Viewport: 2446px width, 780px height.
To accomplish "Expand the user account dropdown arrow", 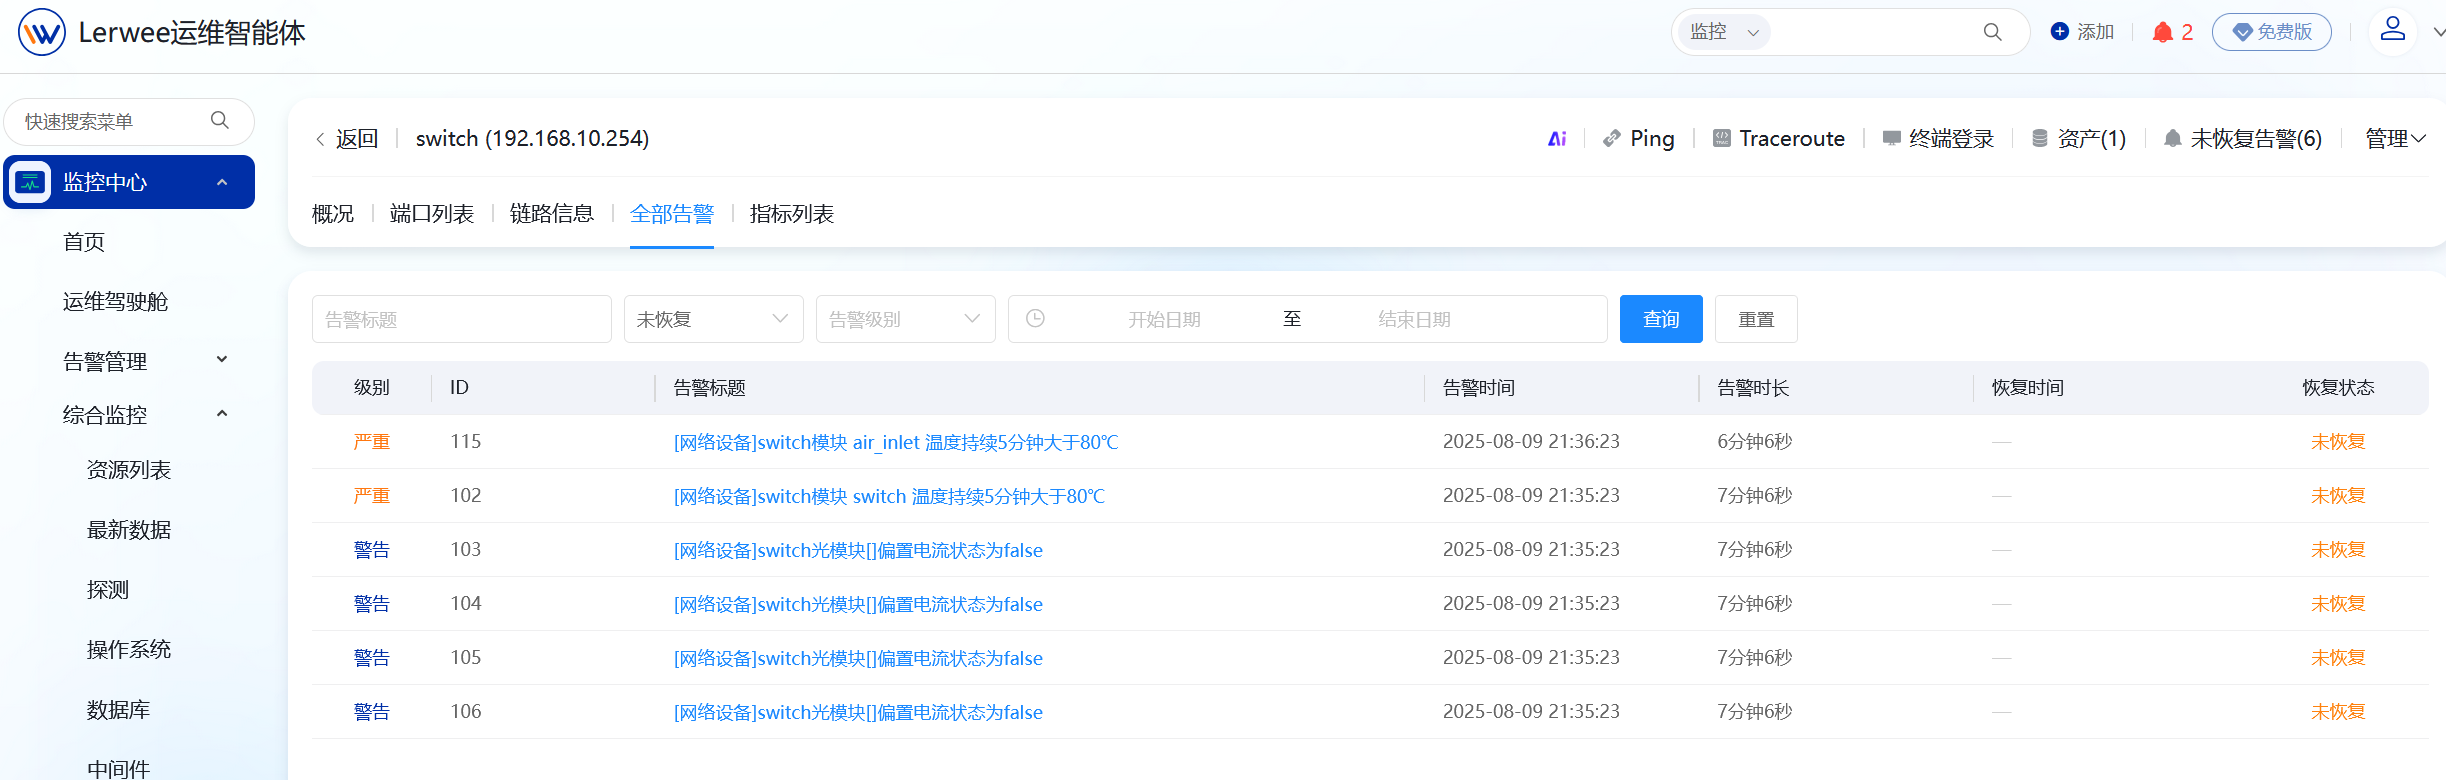I will [x=2438, y=32].
